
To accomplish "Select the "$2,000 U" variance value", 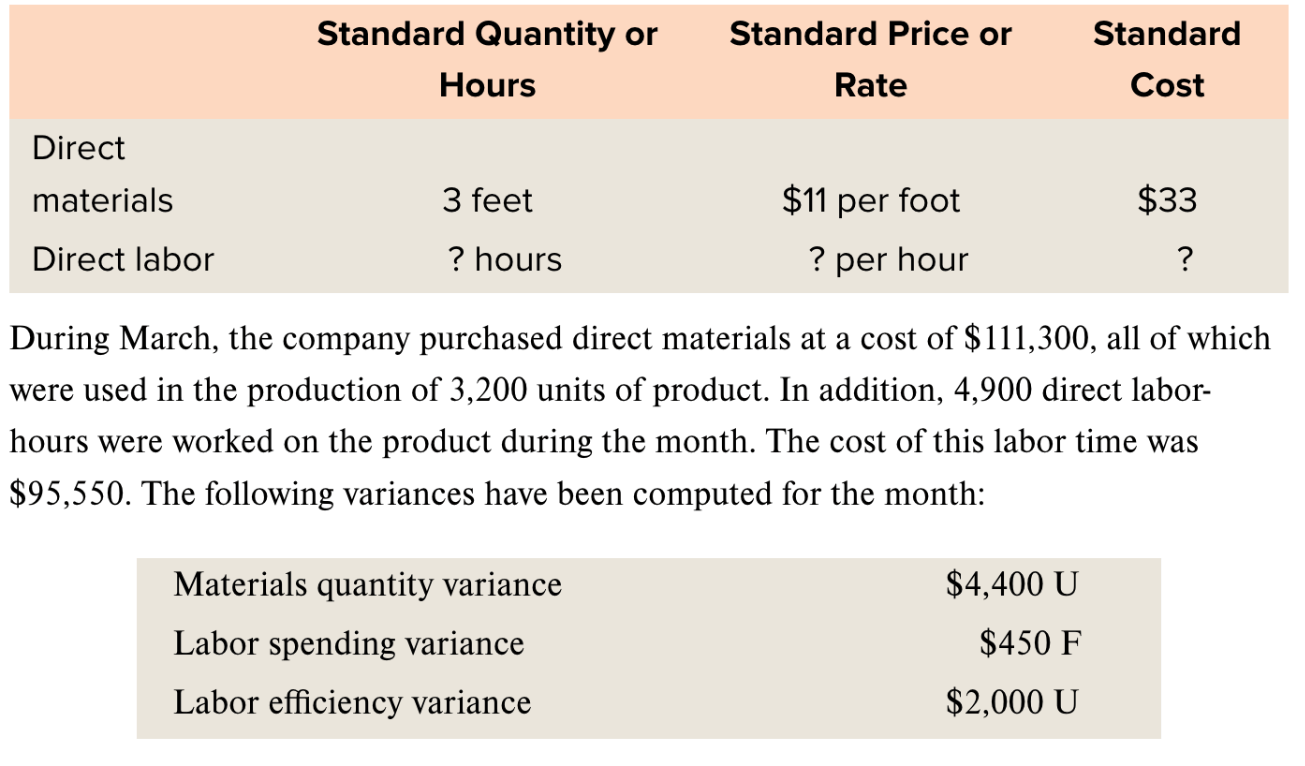I will pos(1012,702).
